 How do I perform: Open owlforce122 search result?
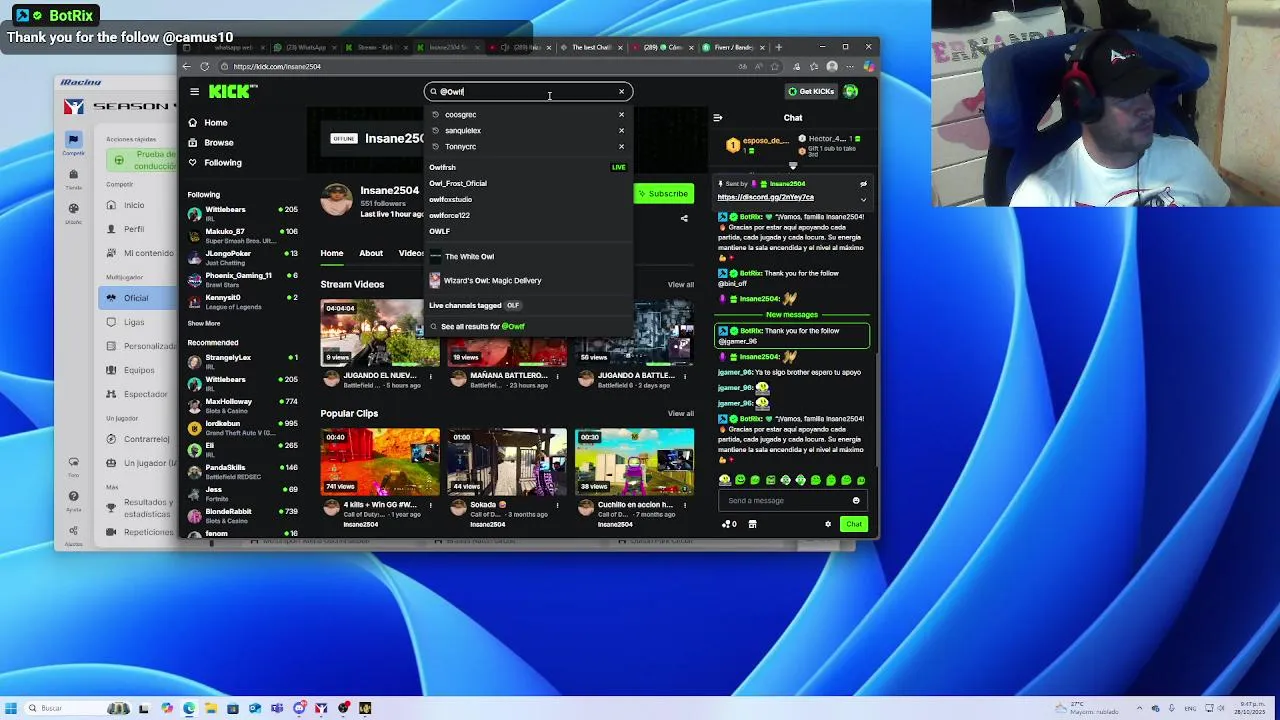tap(528, 215)
